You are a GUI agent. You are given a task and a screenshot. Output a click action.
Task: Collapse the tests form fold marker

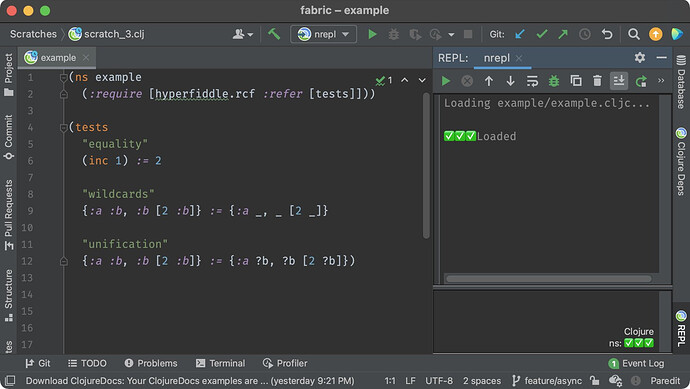click(x=63, y=128)
